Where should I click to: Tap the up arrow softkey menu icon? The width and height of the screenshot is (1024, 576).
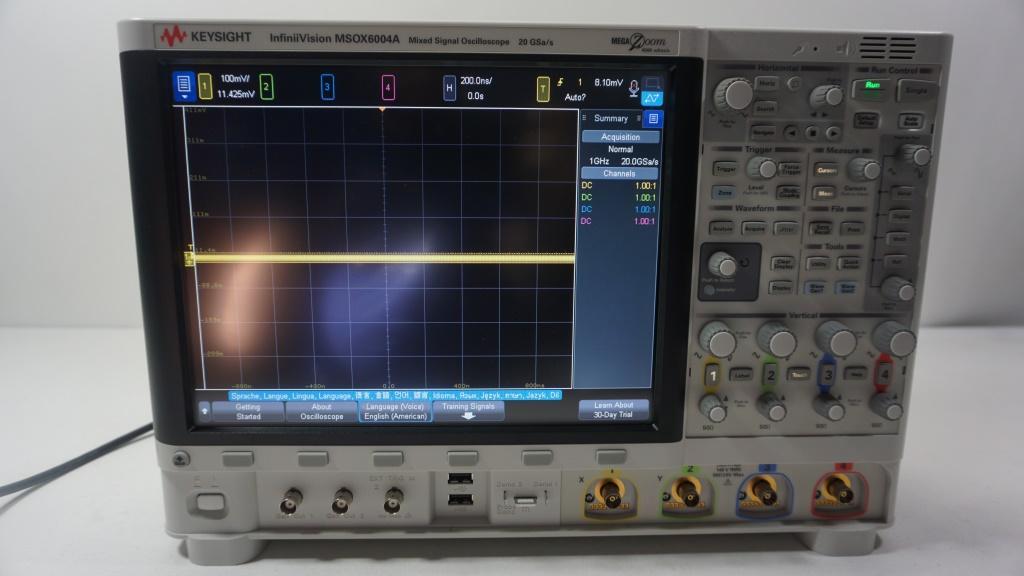[x=204, y=411]
